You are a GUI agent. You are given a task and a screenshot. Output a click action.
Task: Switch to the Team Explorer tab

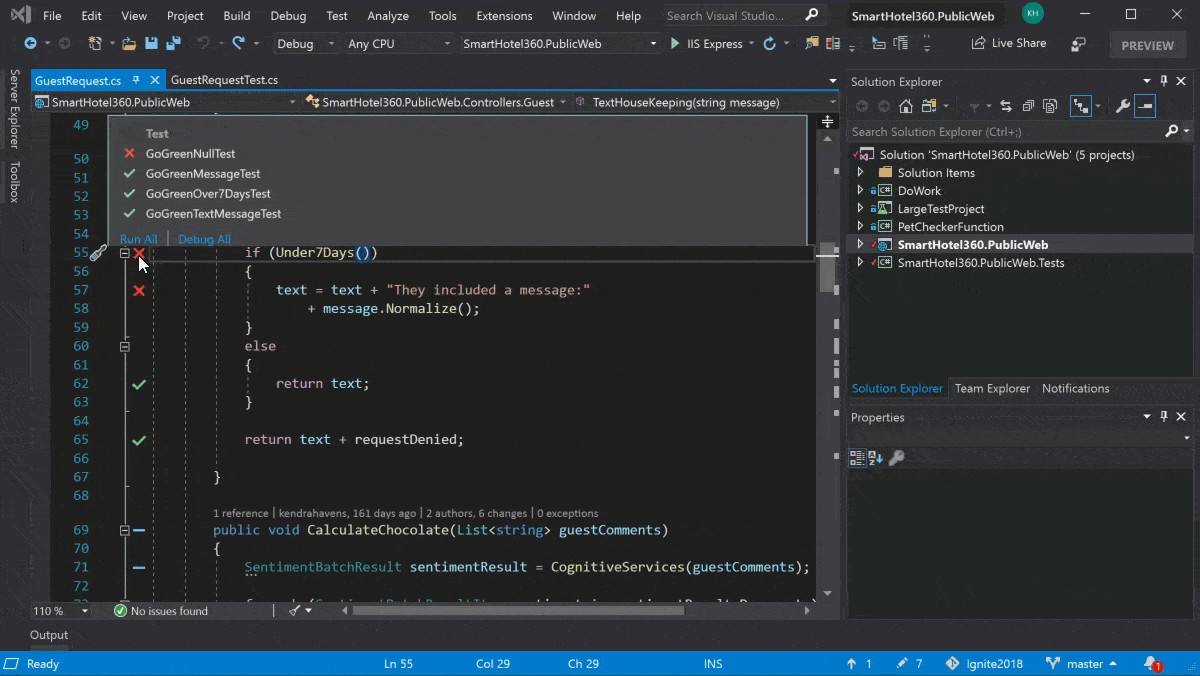click(x=992, y=388)
